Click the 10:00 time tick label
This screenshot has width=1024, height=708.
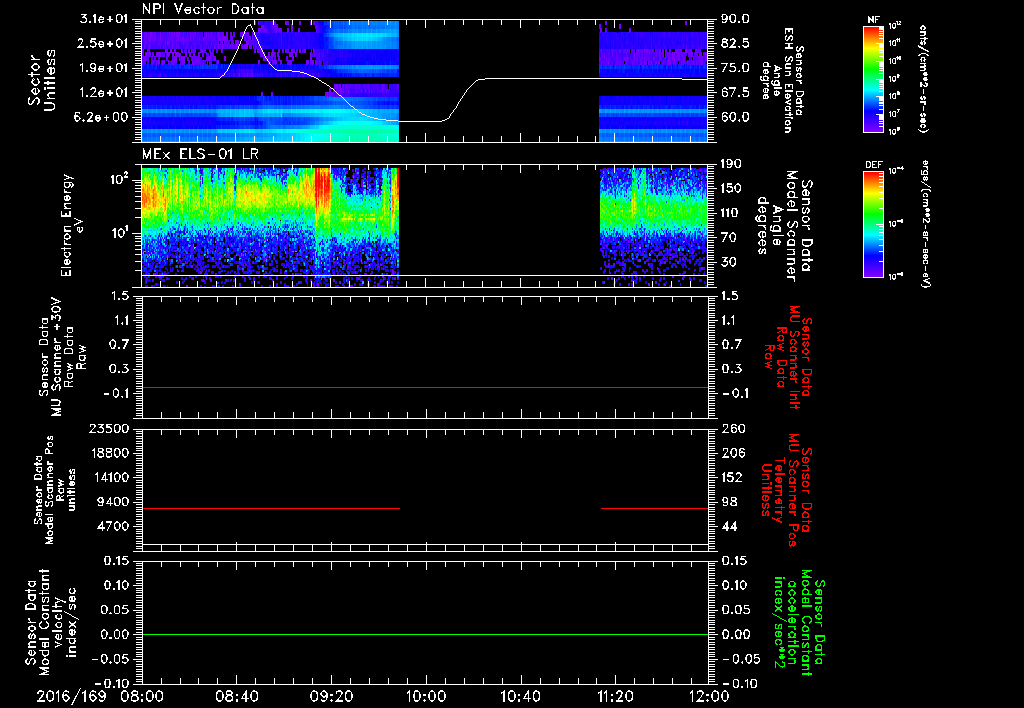426,696
